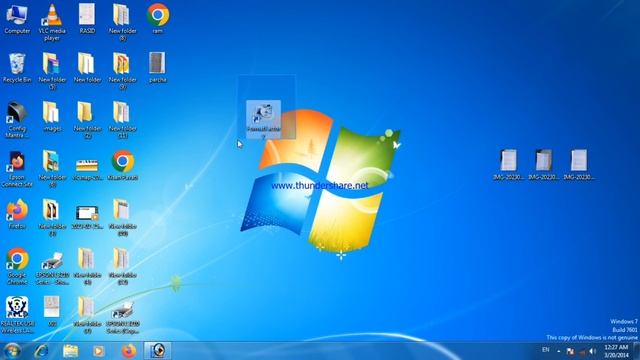640x360 pixels.
Task: Open the ram Chrome shortcut
Action: pyautogui.click(x=158, y=19)
